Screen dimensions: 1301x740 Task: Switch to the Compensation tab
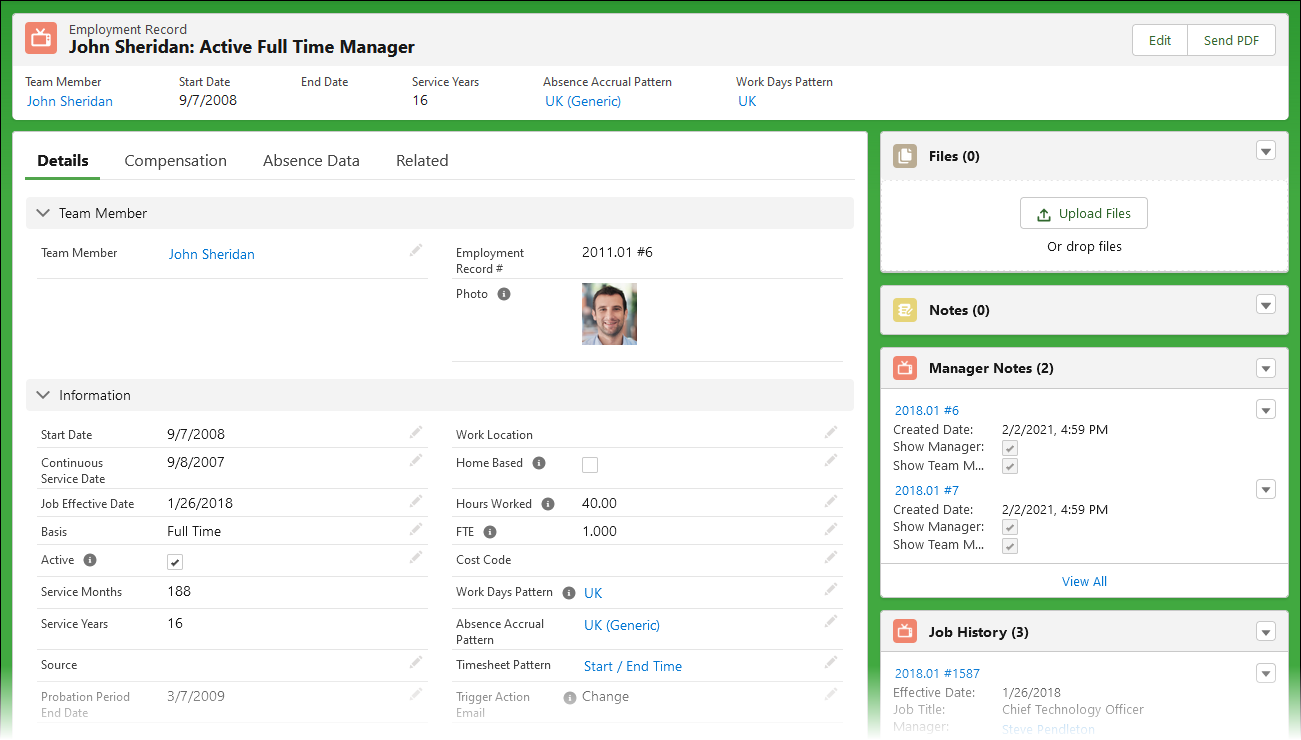pyautogui.click(x=175, y=161)
